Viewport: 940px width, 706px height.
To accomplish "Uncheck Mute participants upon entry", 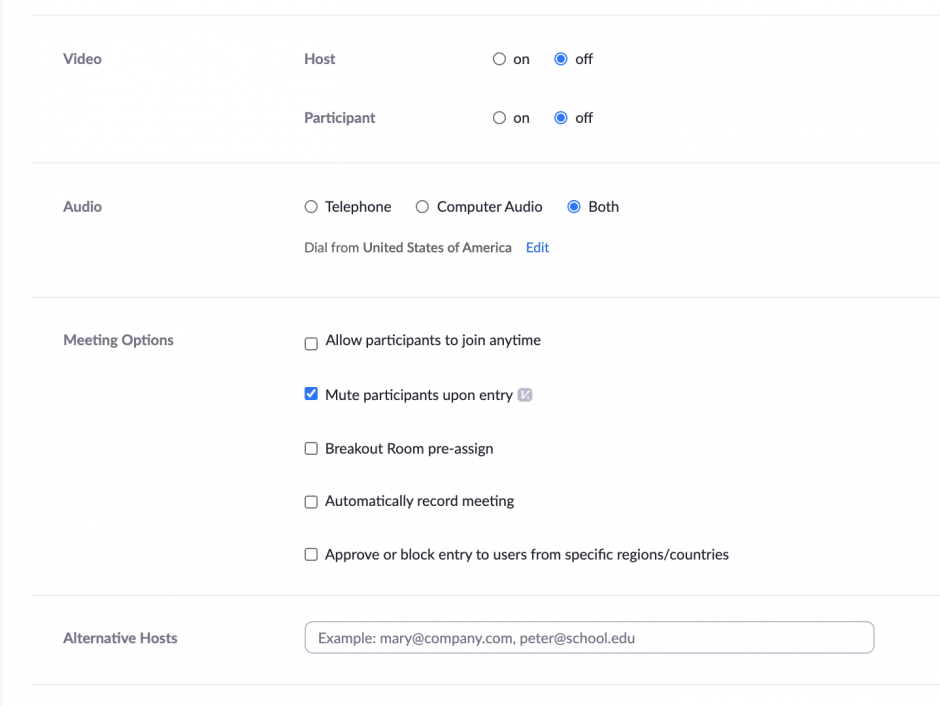I will (311, 395).
